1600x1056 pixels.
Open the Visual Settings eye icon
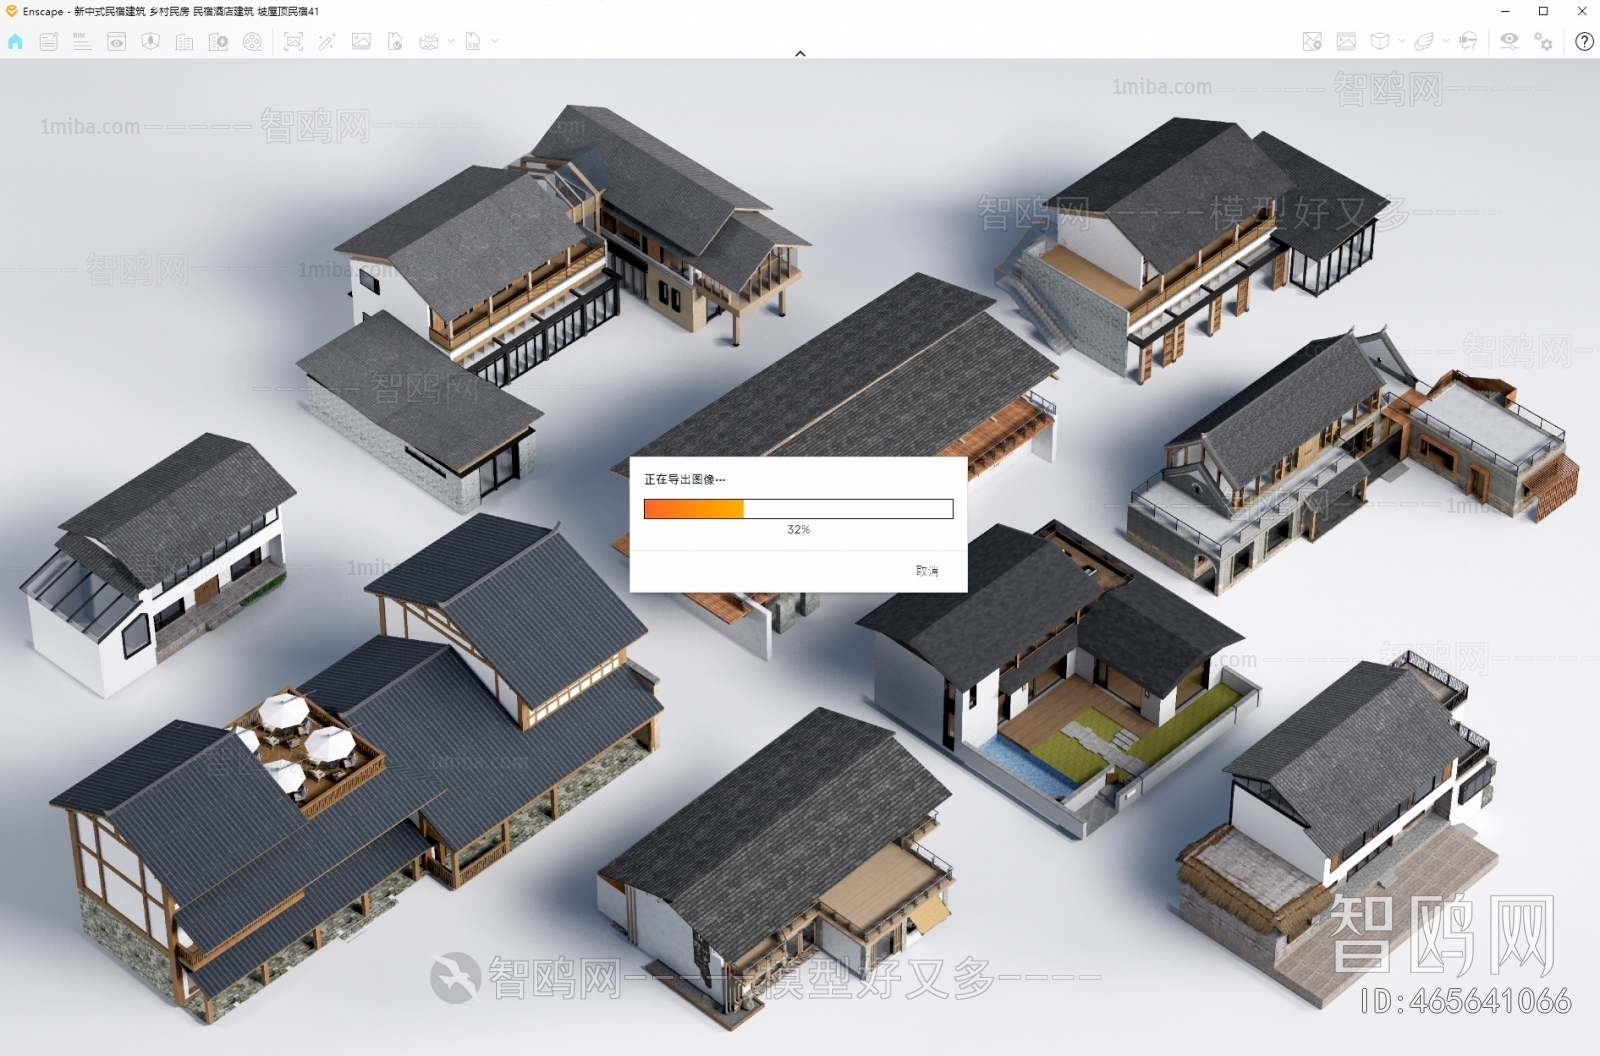(x=1509, y=42)
